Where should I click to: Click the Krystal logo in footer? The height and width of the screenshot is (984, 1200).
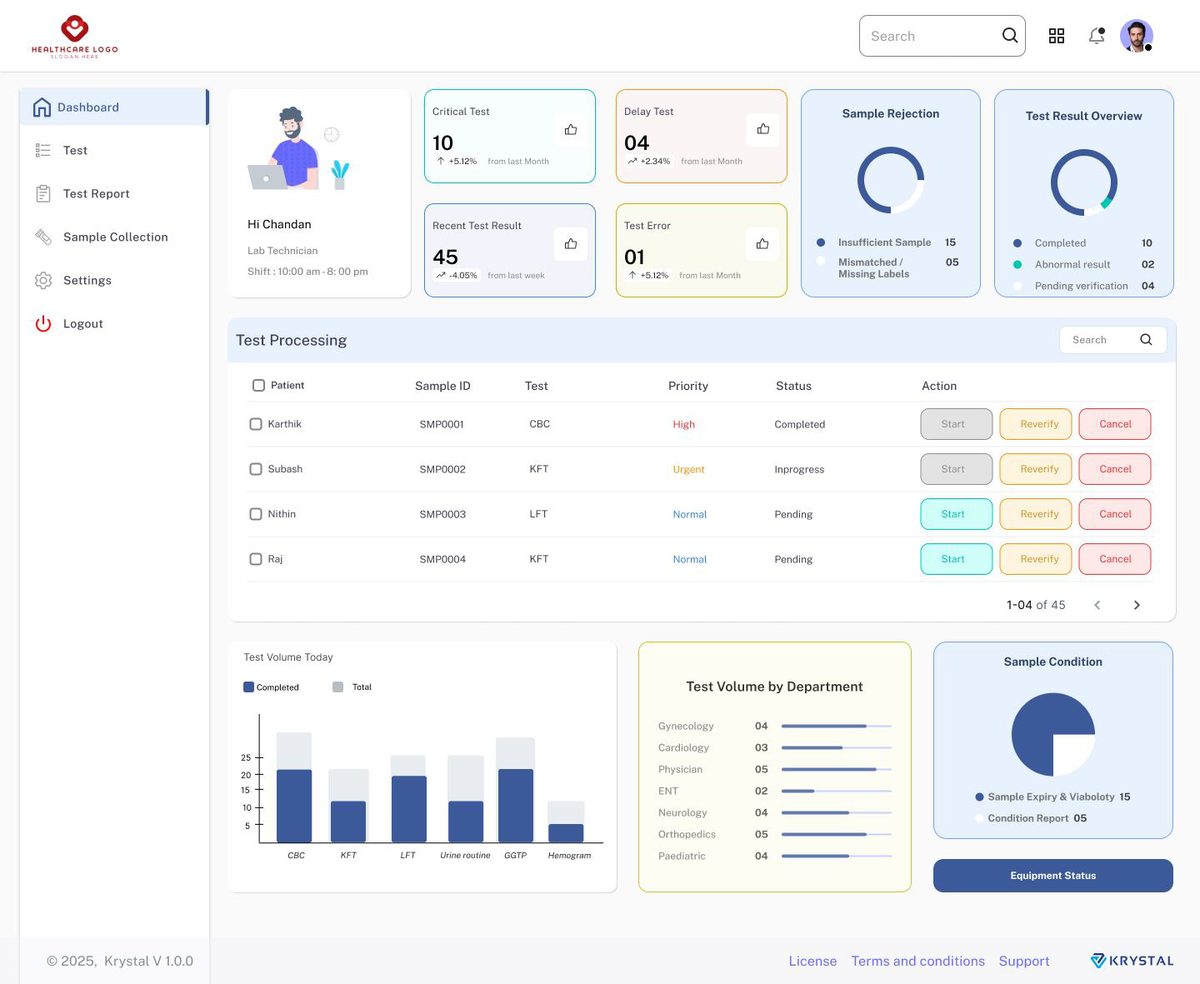pos(1132,961)
